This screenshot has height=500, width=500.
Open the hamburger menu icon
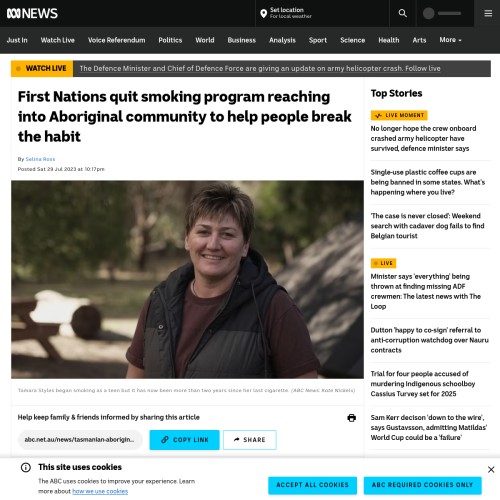(x=488, y=13)
